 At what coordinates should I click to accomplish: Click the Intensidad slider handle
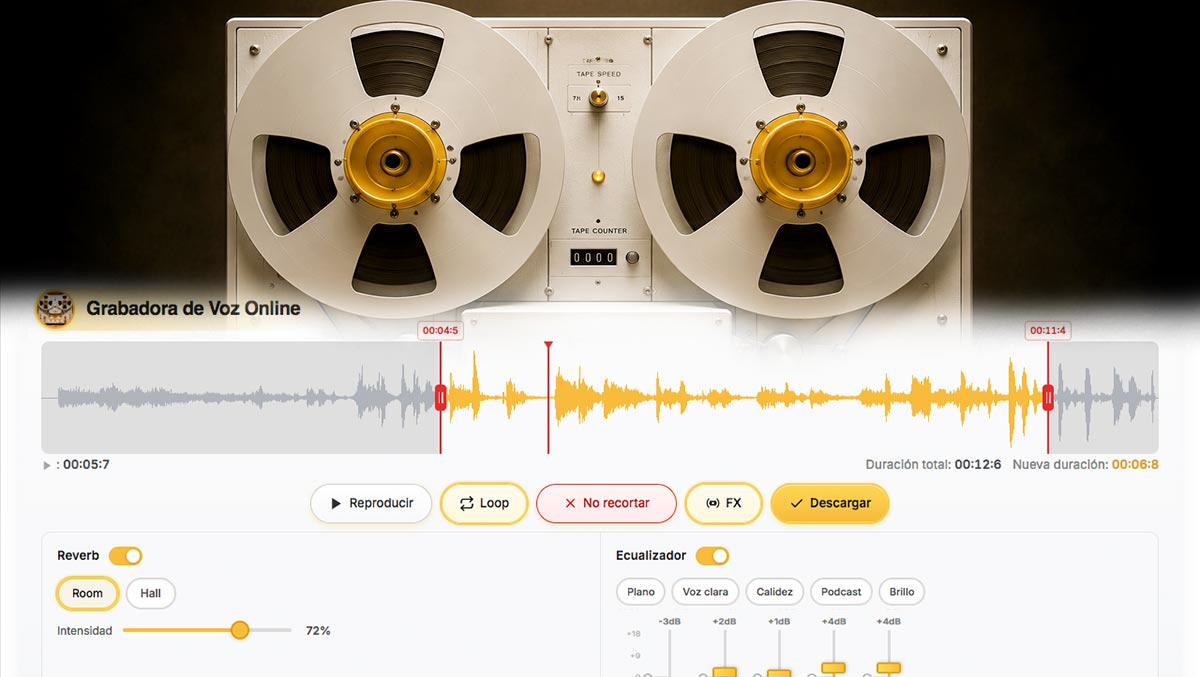click(x=239, y=630)
